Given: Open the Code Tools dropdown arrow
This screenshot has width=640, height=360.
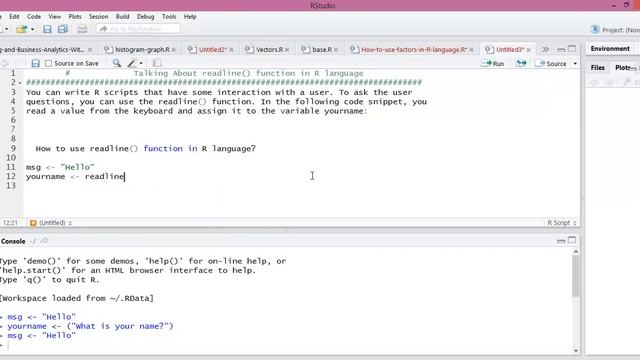Looking at the screenshot, I should pos(141,63).
